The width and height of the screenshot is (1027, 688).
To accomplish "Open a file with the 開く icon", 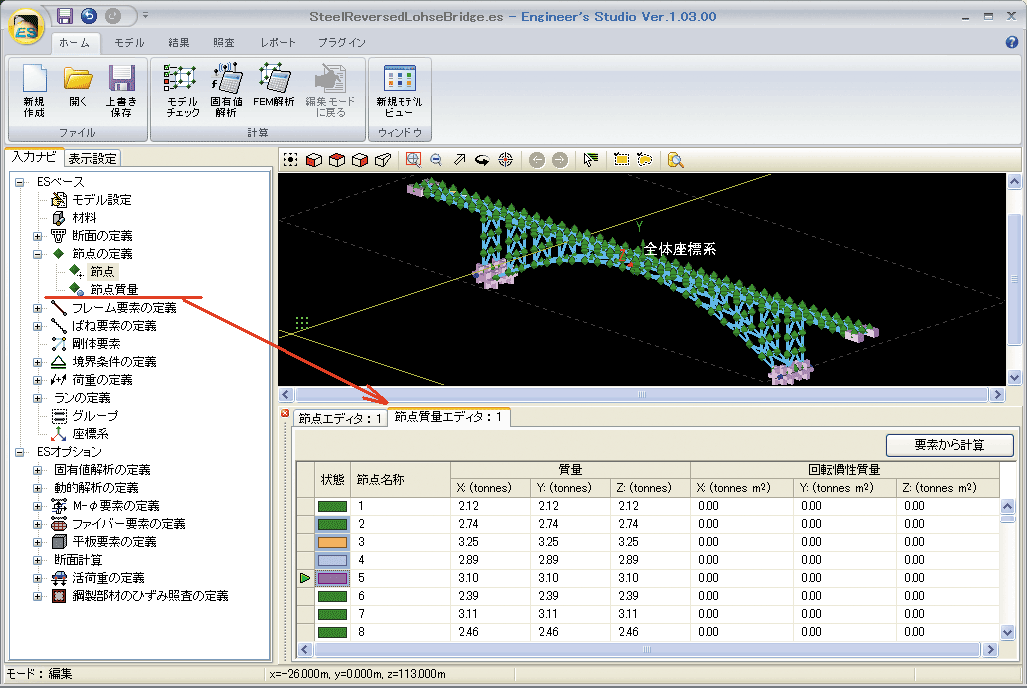I will click(78, 85).
